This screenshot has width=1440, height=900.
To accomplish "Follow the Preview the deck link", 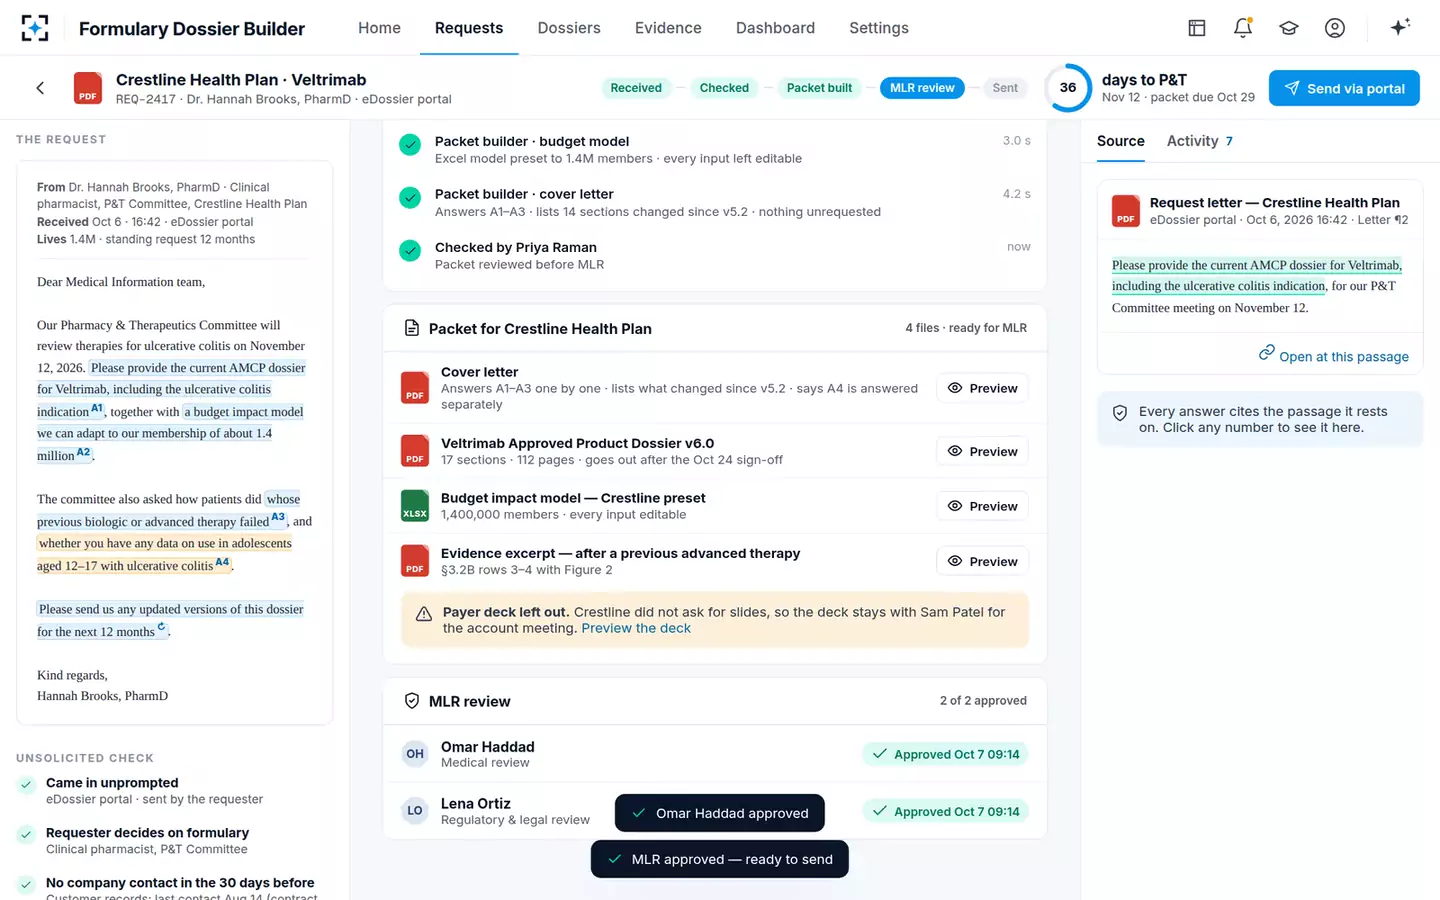I will [x=636, y=628].
